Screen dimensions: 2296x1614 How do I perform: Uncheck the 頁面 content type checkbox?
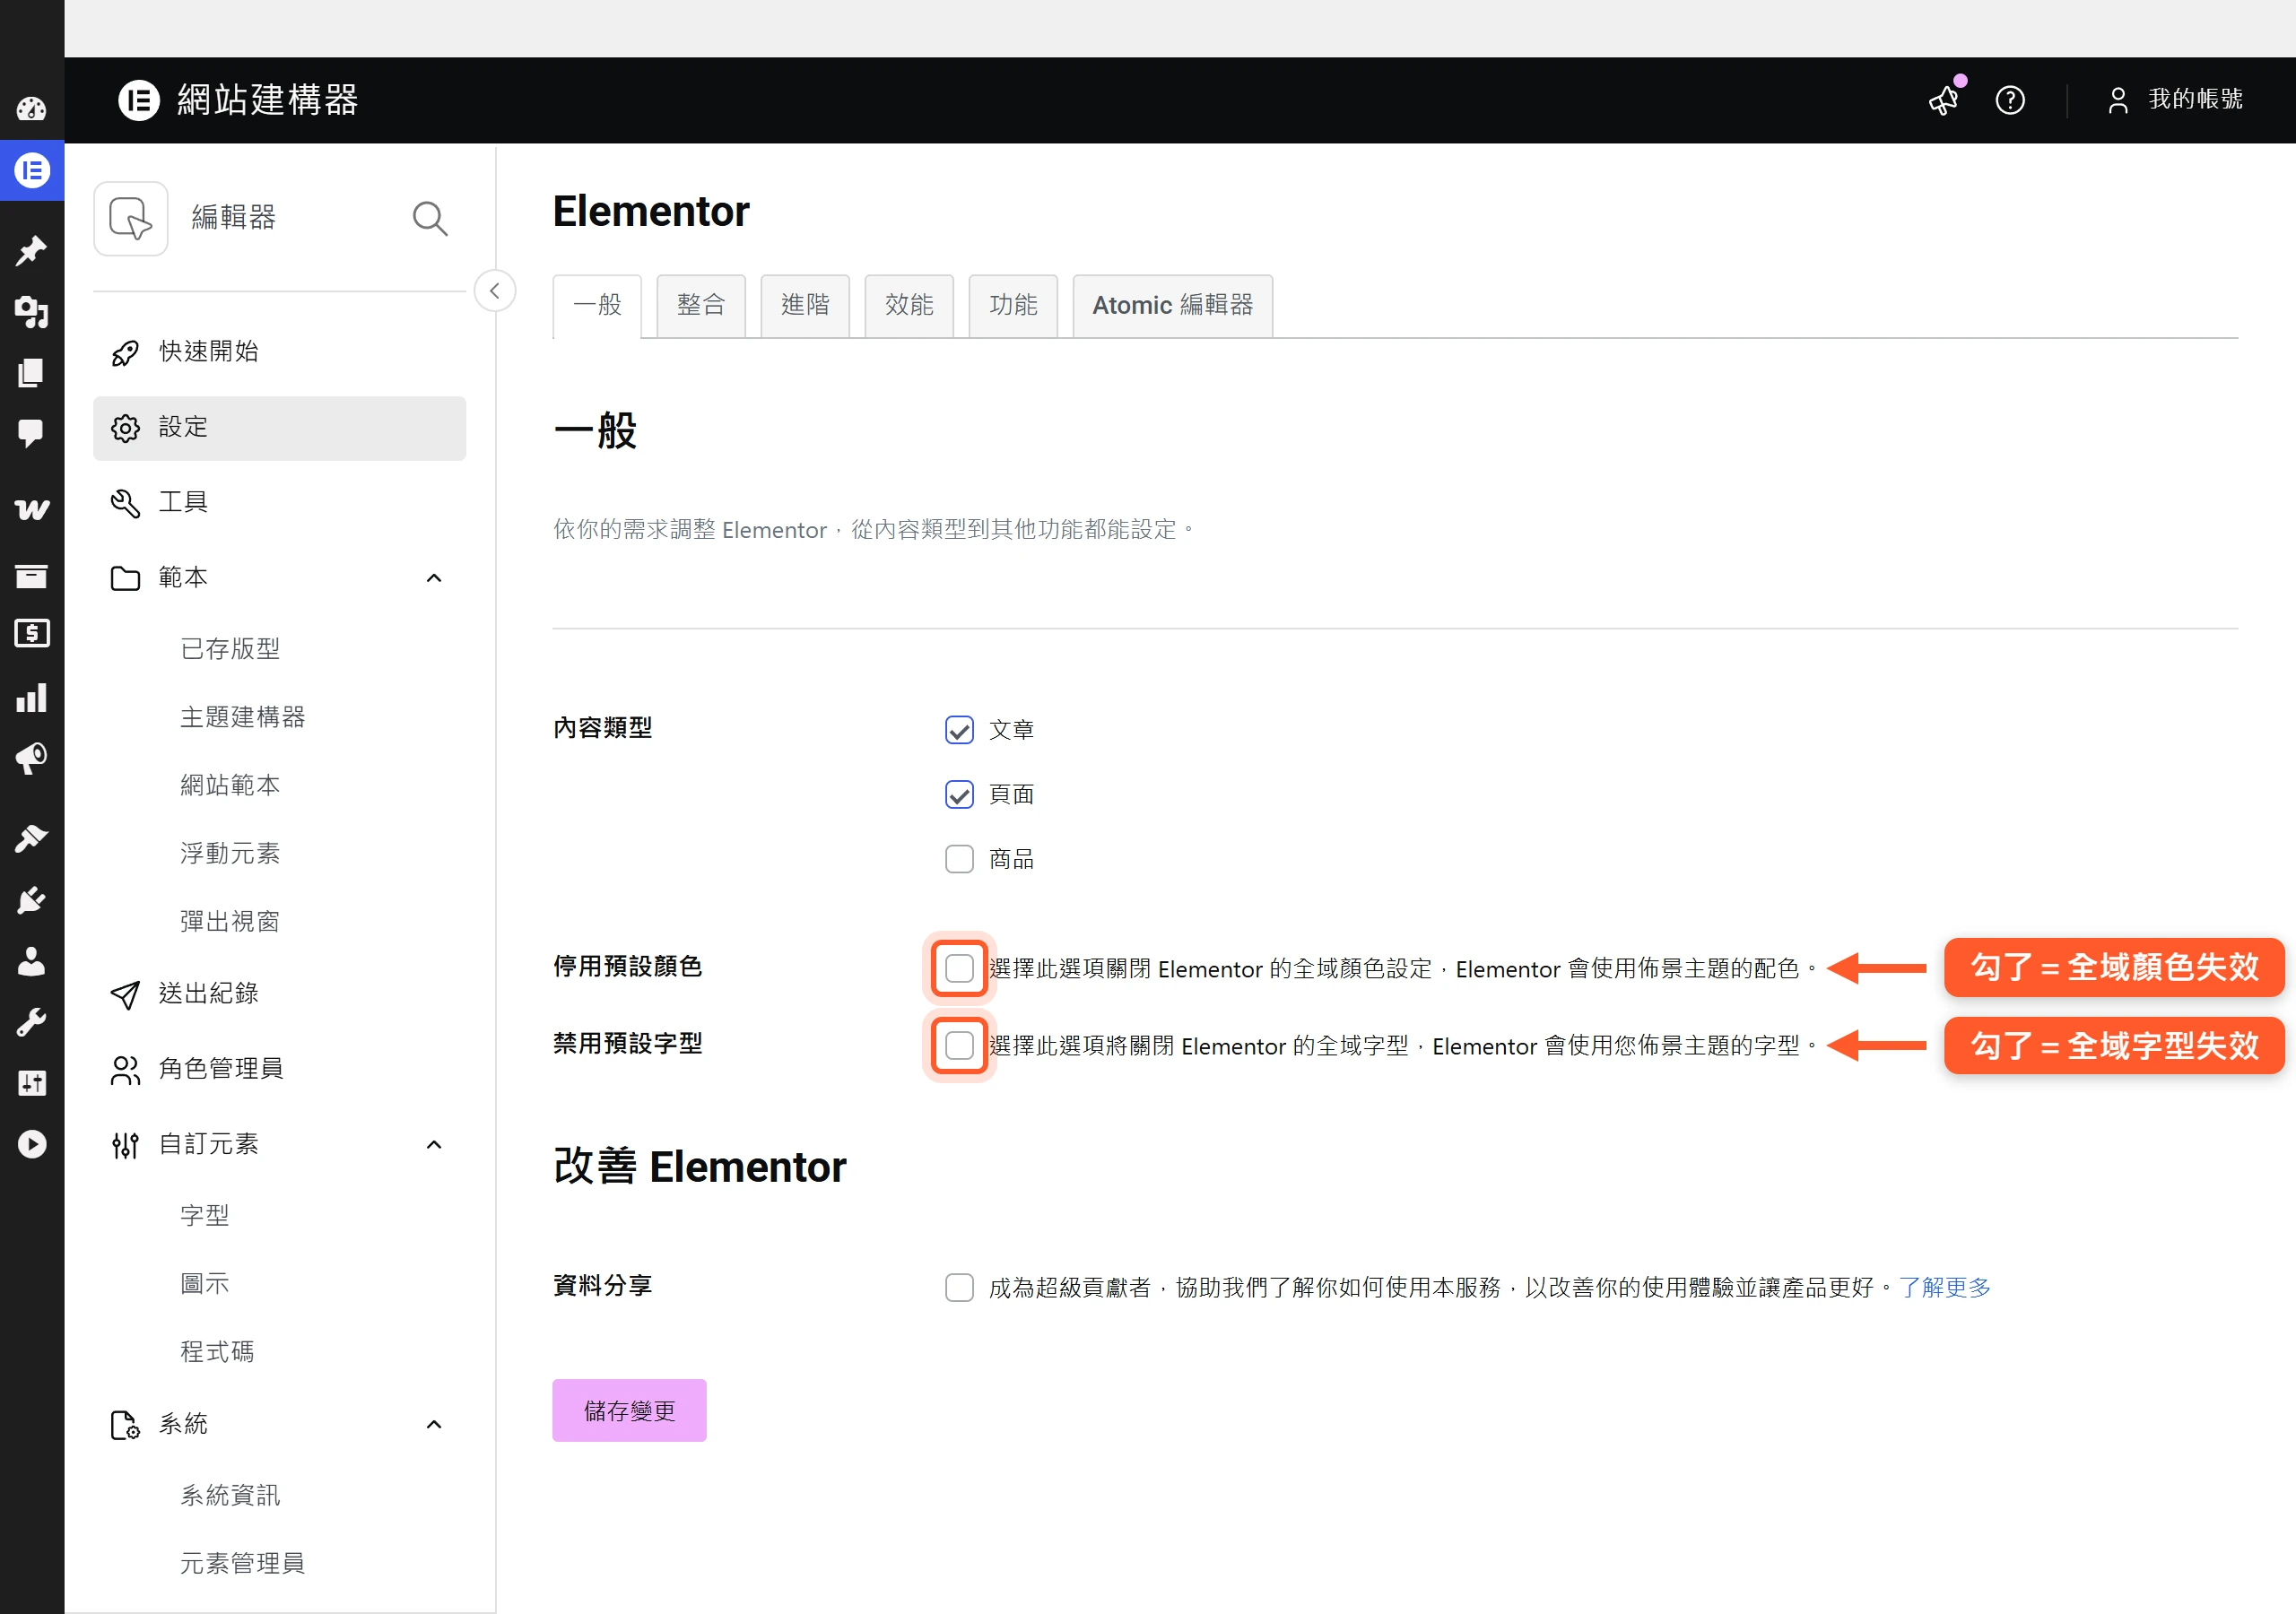coord(959,795)
